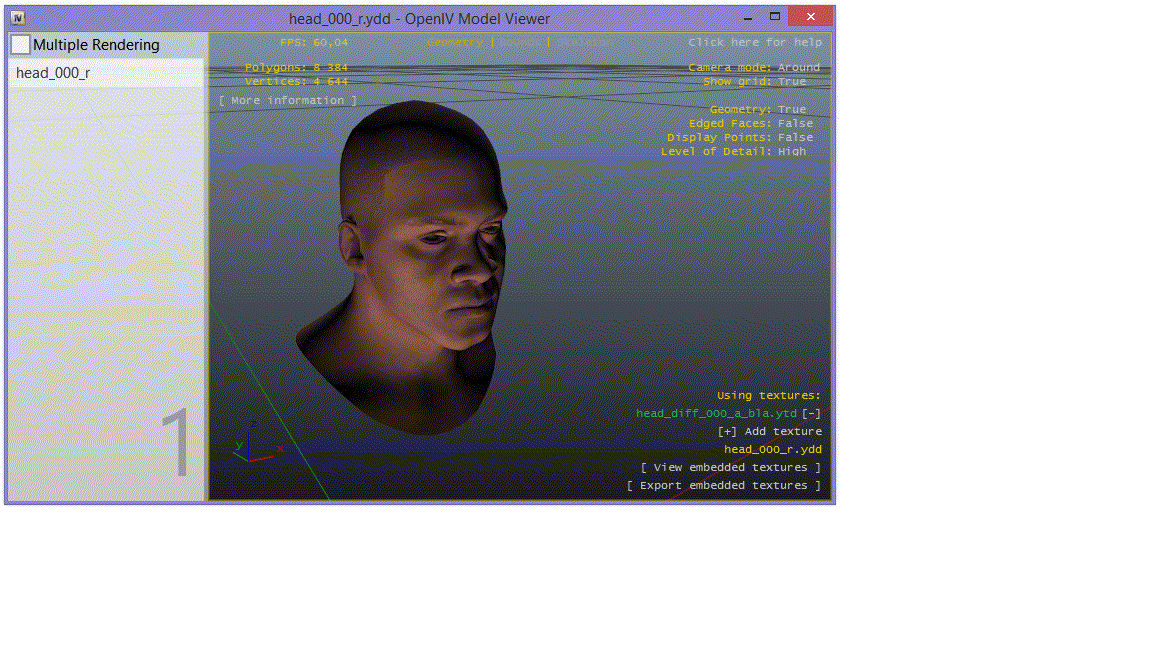Click the XYZ axis gizmo
1168x668 pixels.
(x=257, y=442)
